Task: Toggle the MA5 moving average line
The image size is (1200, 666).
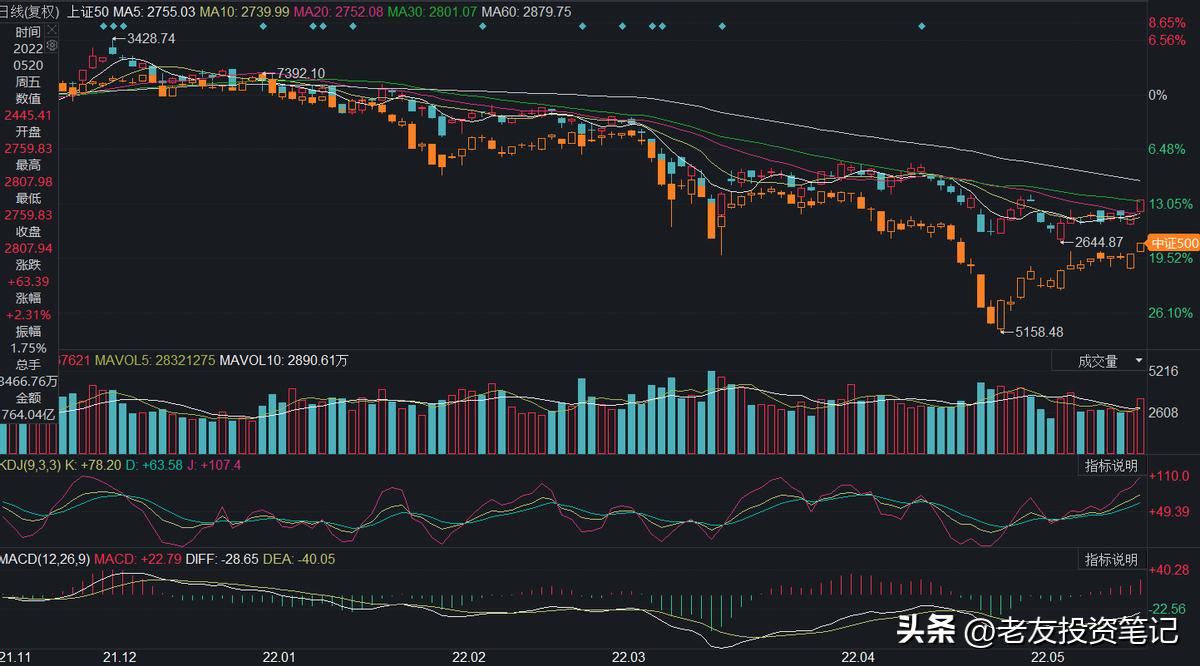Action: pyautogui.click(x=125, y=11)
